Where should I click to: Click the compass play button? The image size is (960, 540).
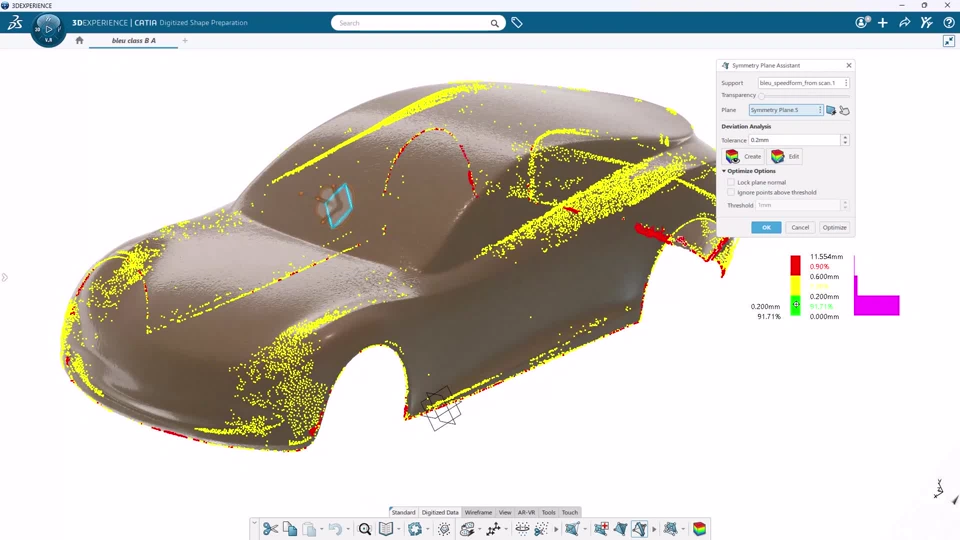pos(48,29)
